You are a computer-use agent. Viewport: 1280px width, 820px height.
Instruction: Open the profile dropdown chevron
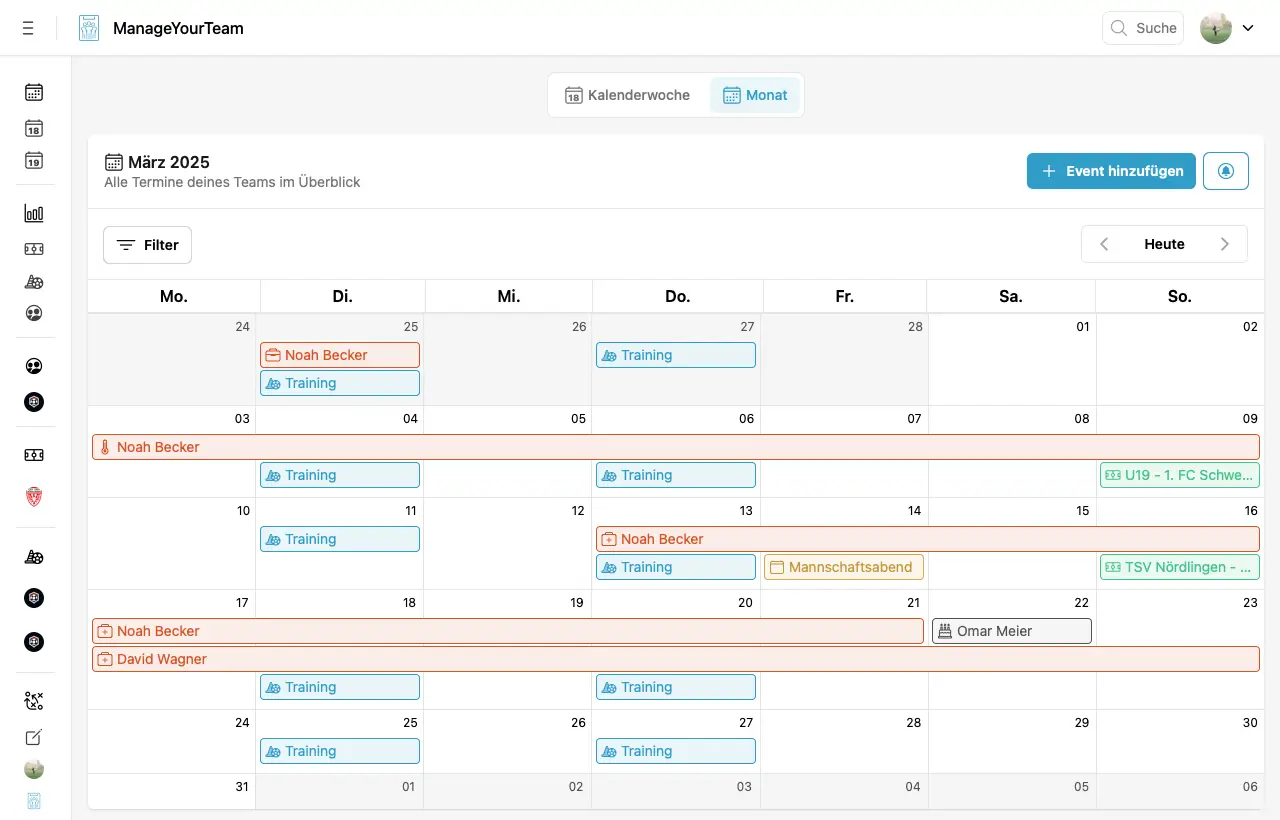pos(1248,27)
